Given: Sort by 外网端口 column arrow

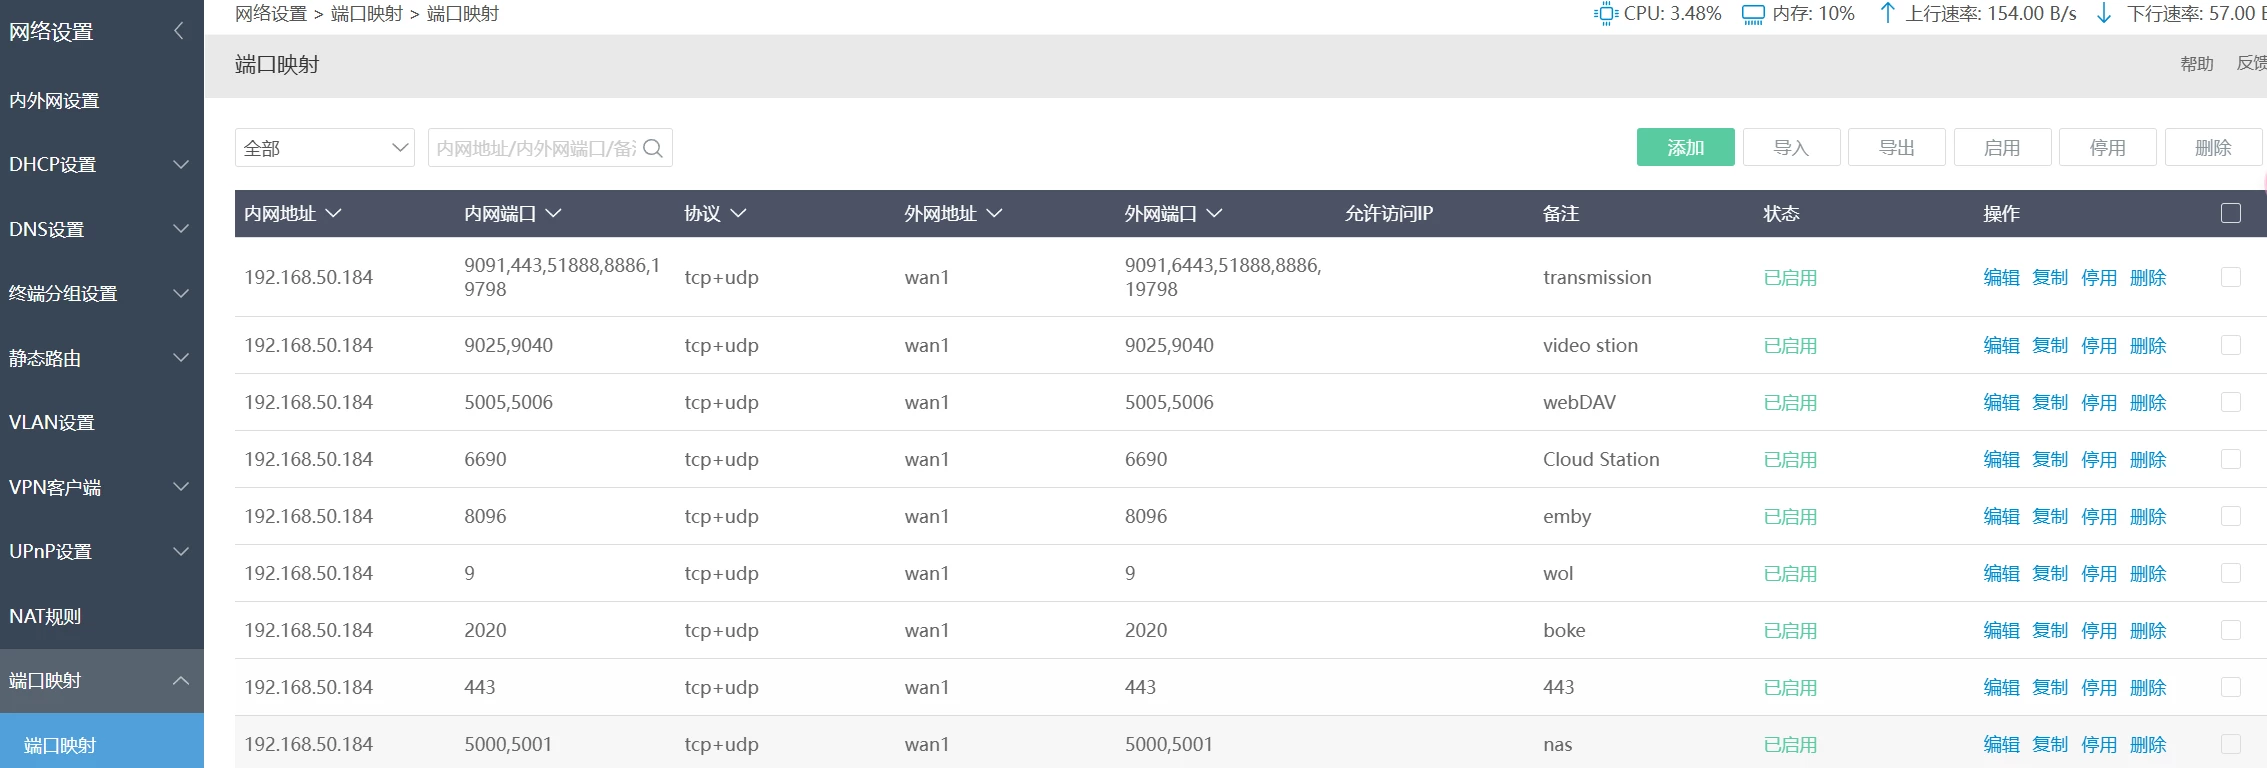Looking at the screenshot, I should (x=1214, y=213).
